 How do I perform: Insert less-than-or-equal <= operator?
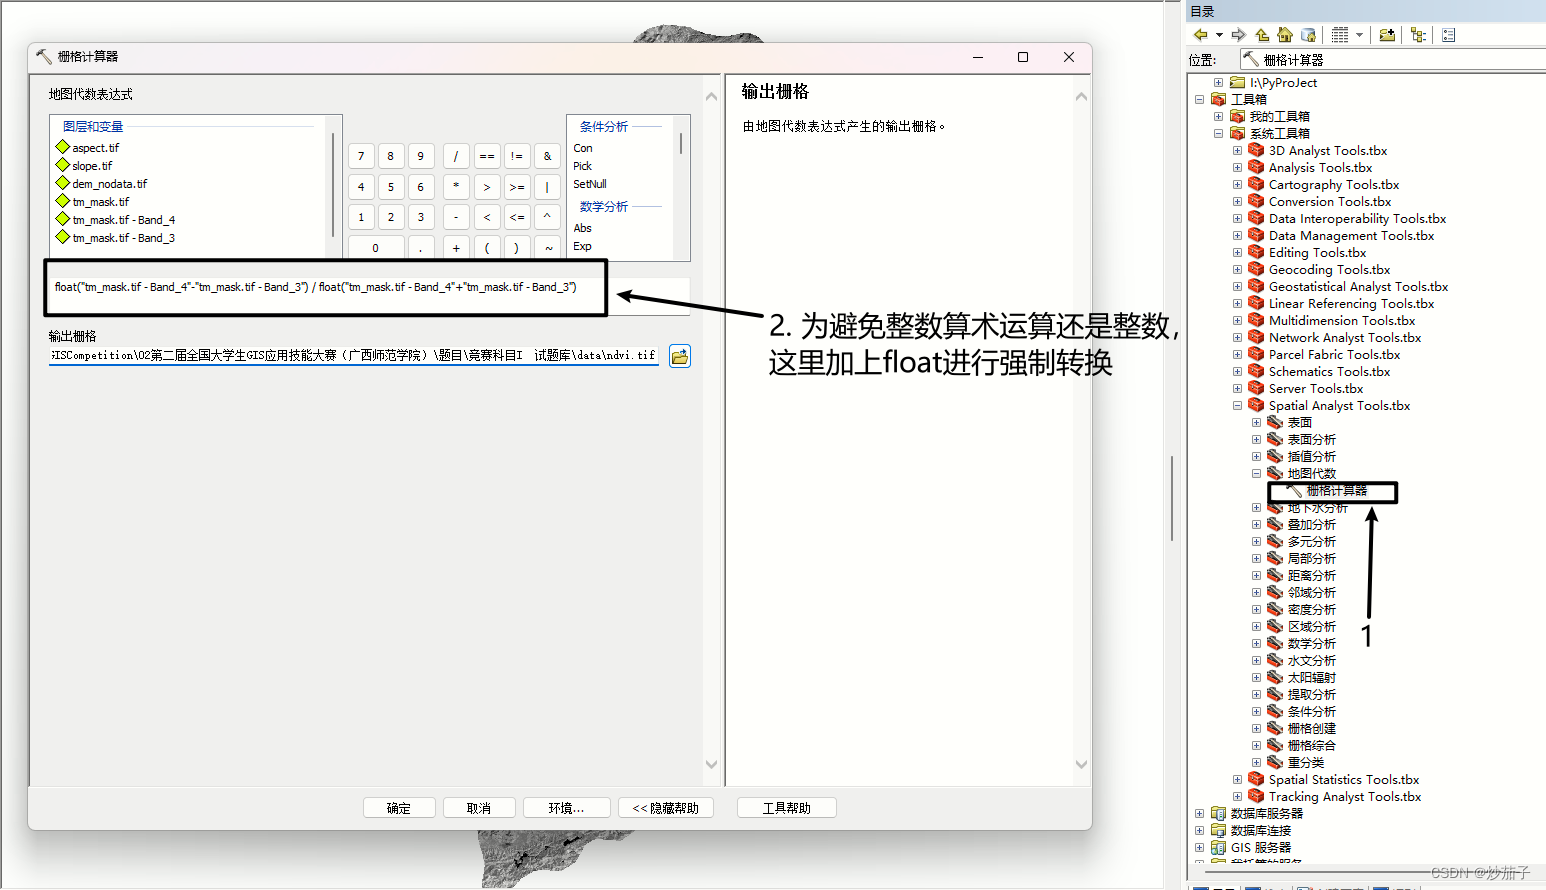coord(517,216)
